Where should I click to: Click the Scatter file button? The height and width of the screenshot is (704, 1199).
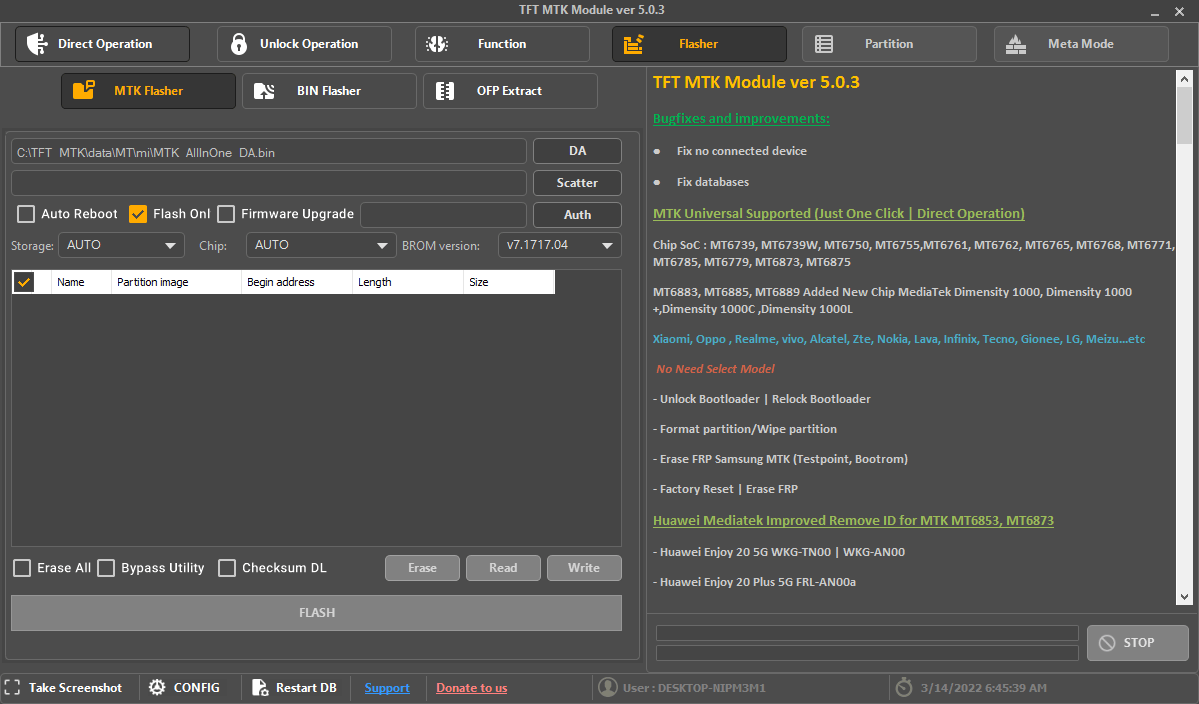(577, 182)
